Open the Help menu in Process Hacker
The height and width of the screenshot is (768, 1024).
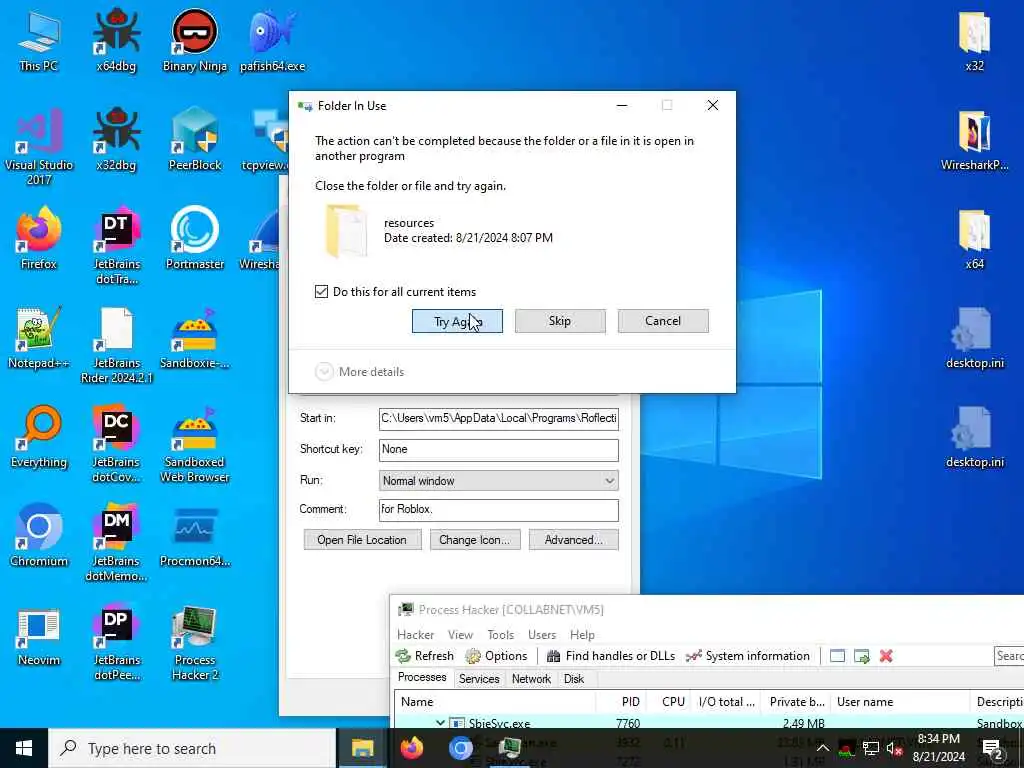[x=582, y=635]
